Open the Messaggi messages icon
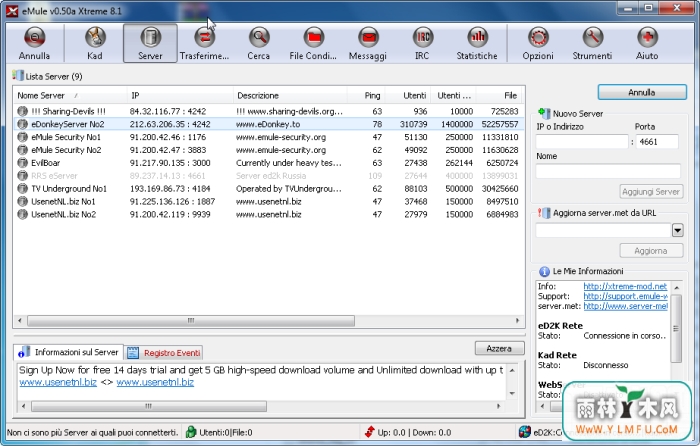This screenshot has width=700, height=446. (368, 38)
